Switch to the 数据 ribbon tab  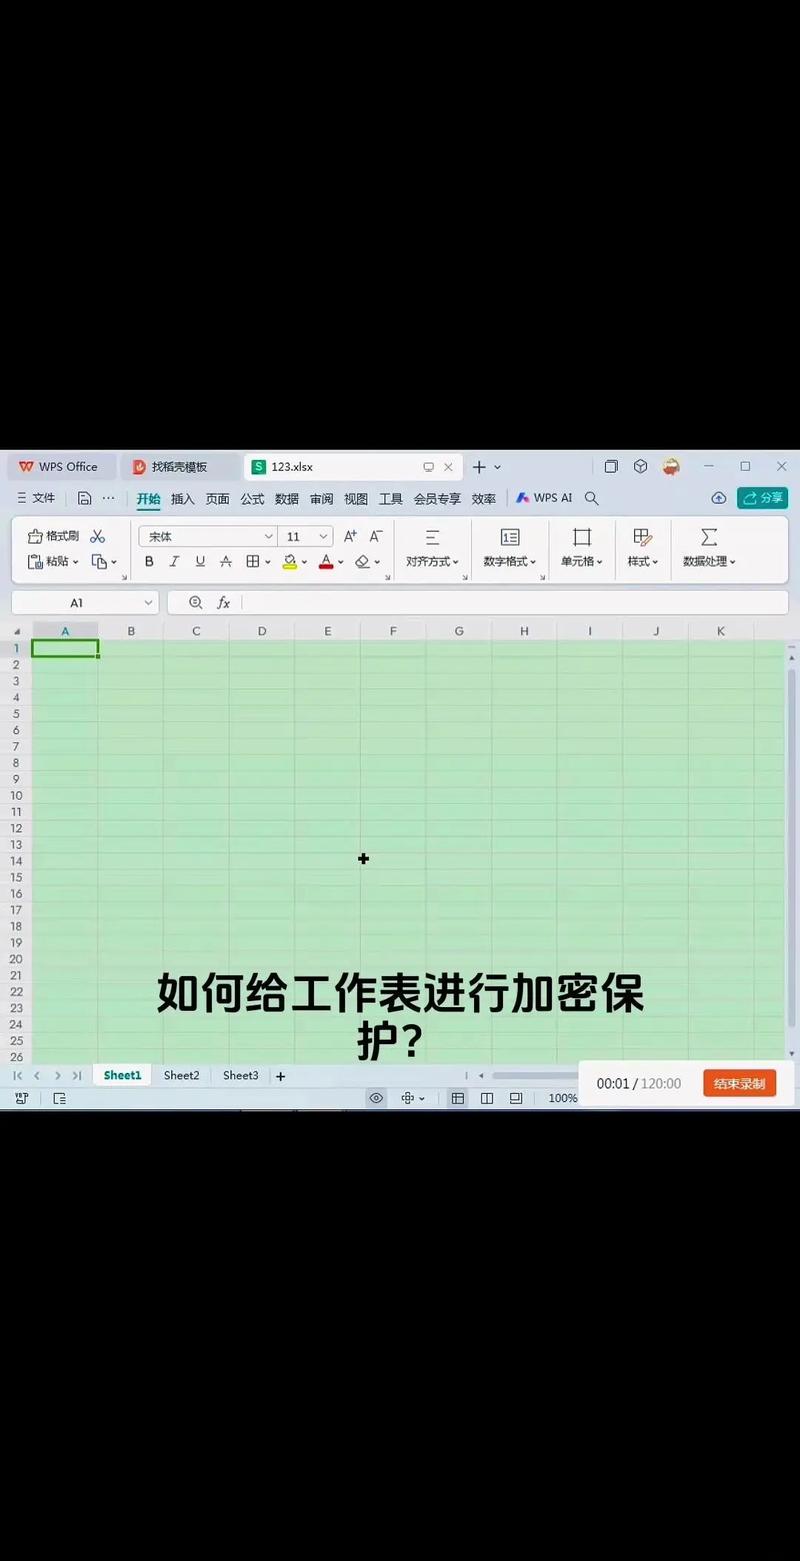tap(286, 498)
